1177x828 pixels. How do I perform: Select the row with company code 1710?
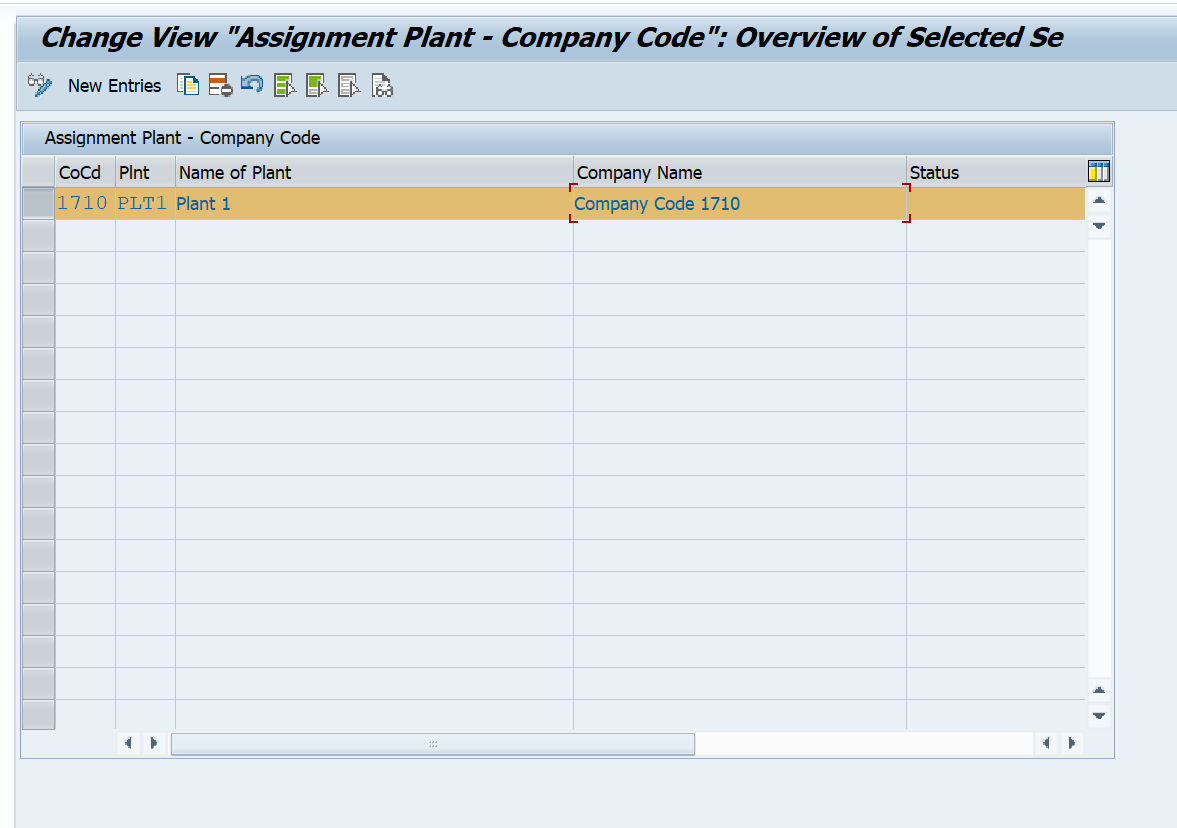click(38, 203)
